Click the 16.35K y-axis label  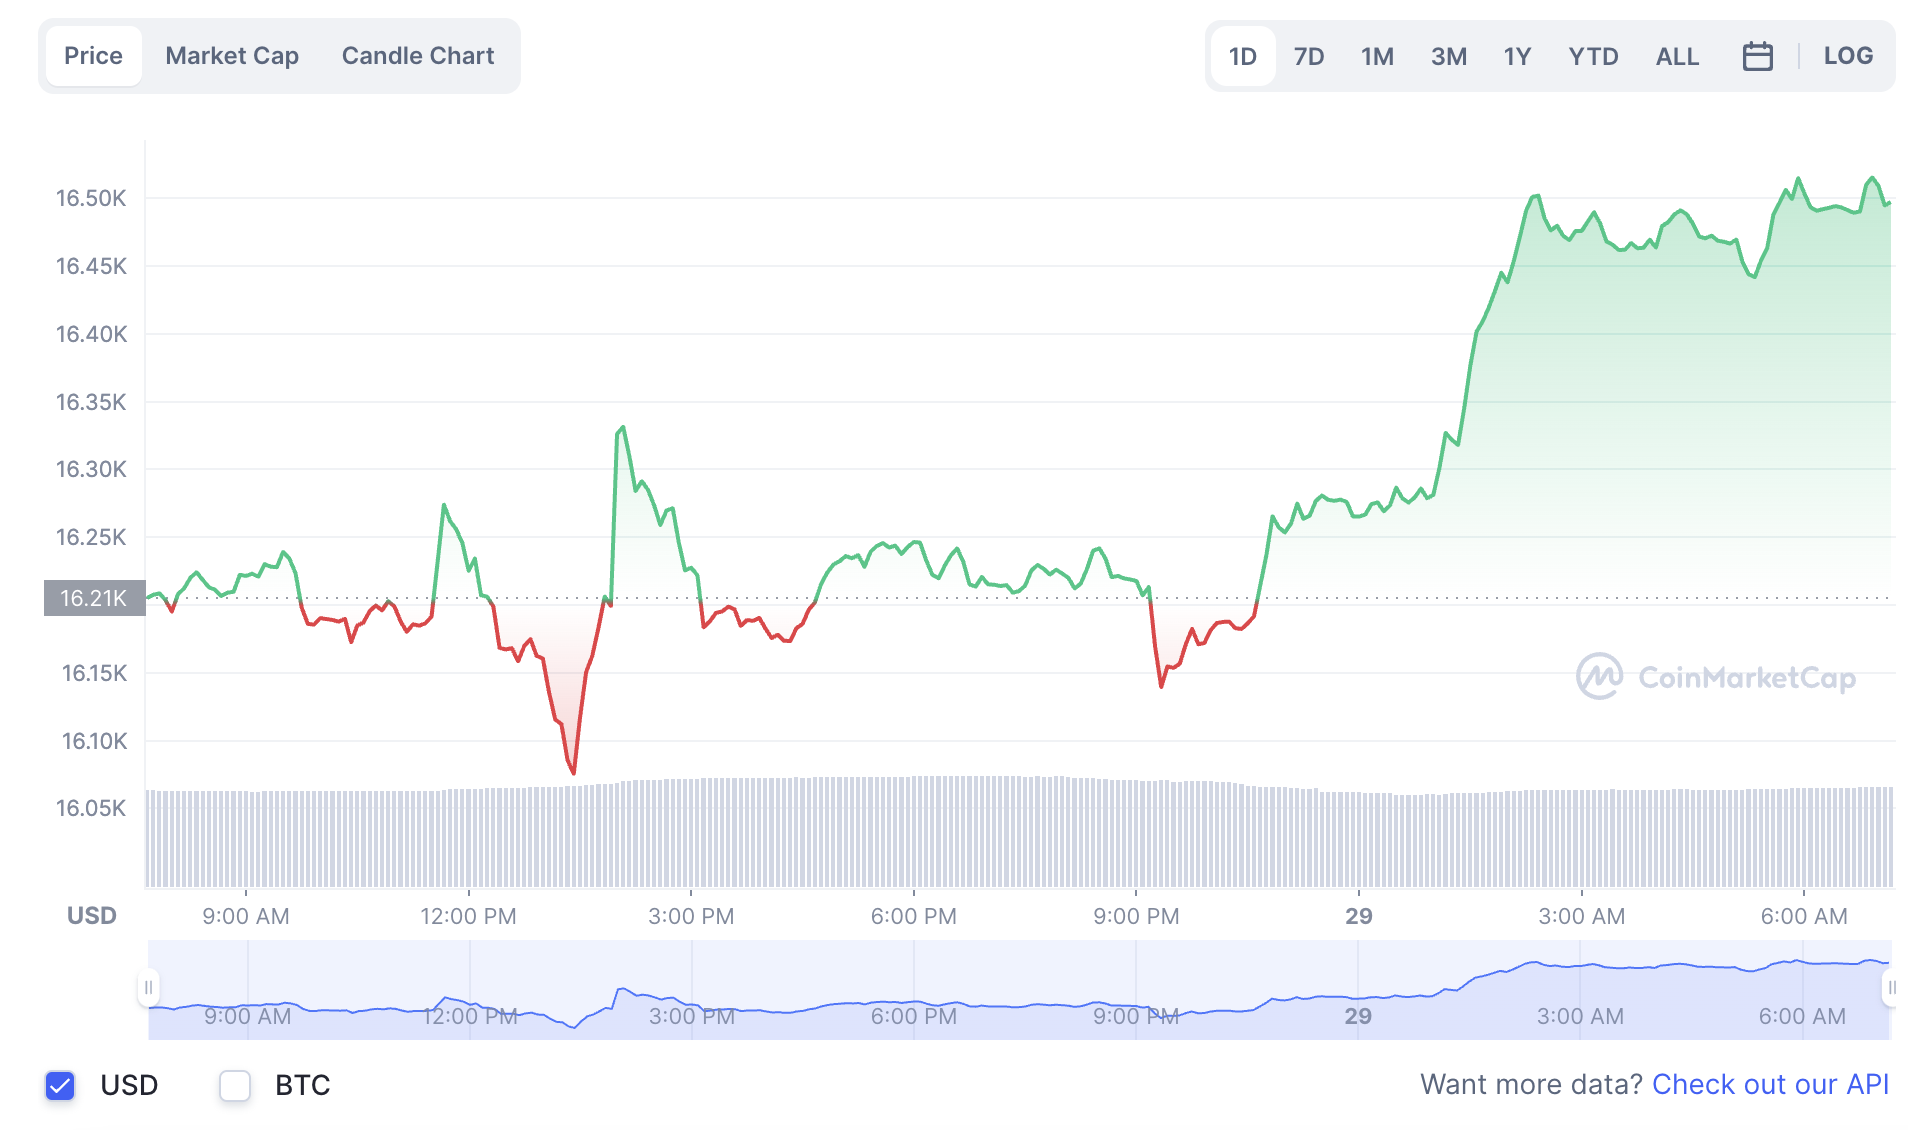[x=91, y=402]
